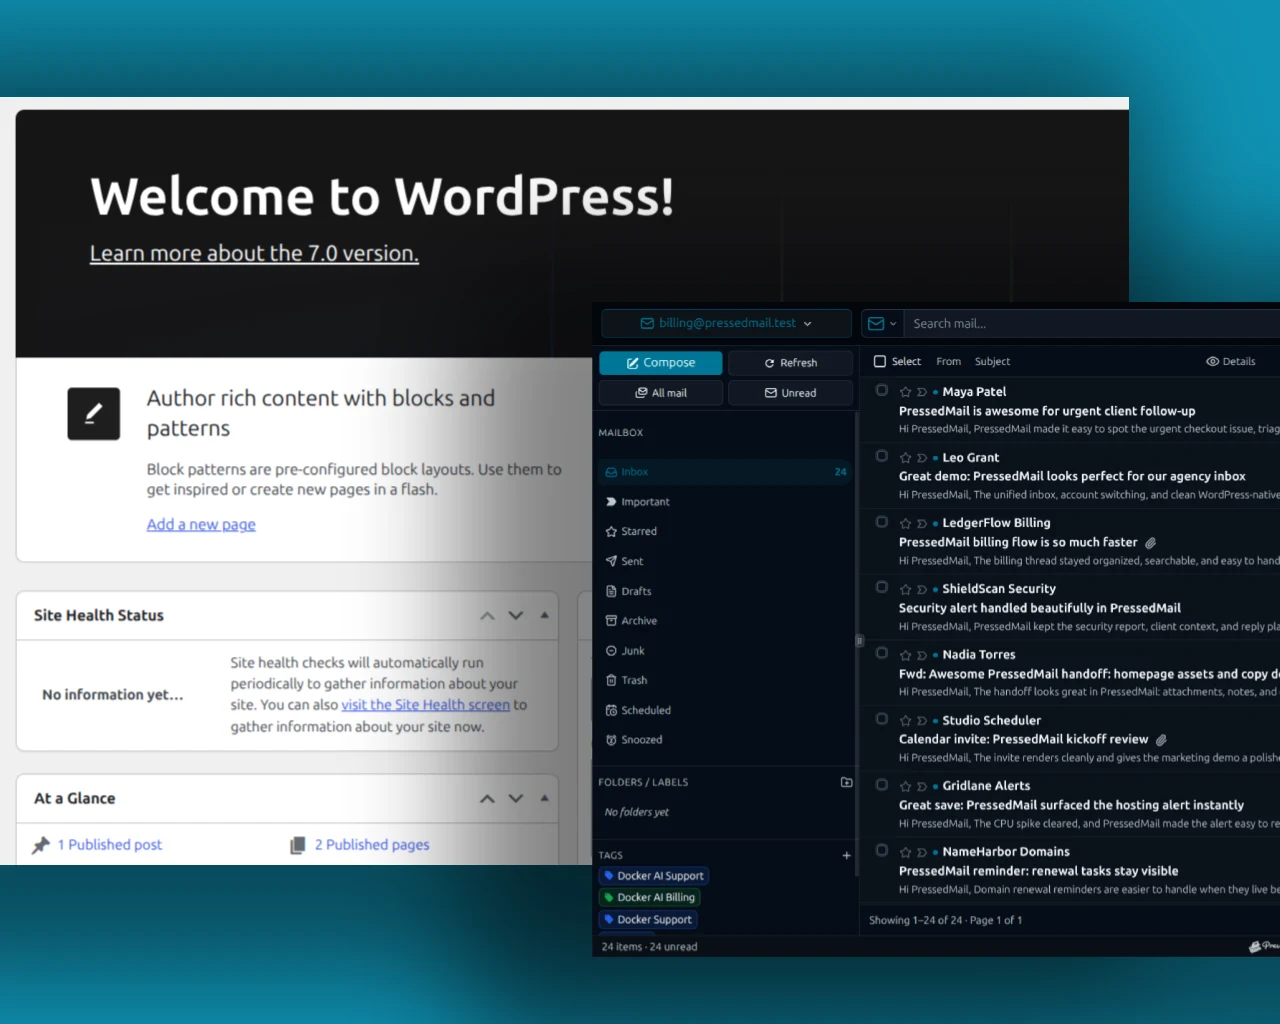Mark NameHarbor Domains email as important
The width and height of the screenshot is (1280, 1024).
click(x=922, y=852)
